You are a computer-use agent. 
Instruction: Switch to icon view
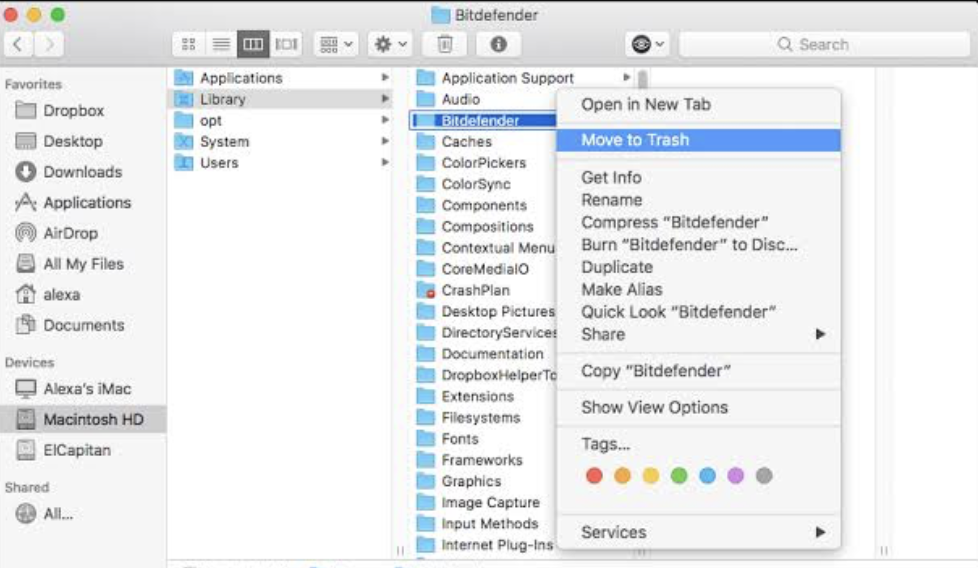click(188, 44)
